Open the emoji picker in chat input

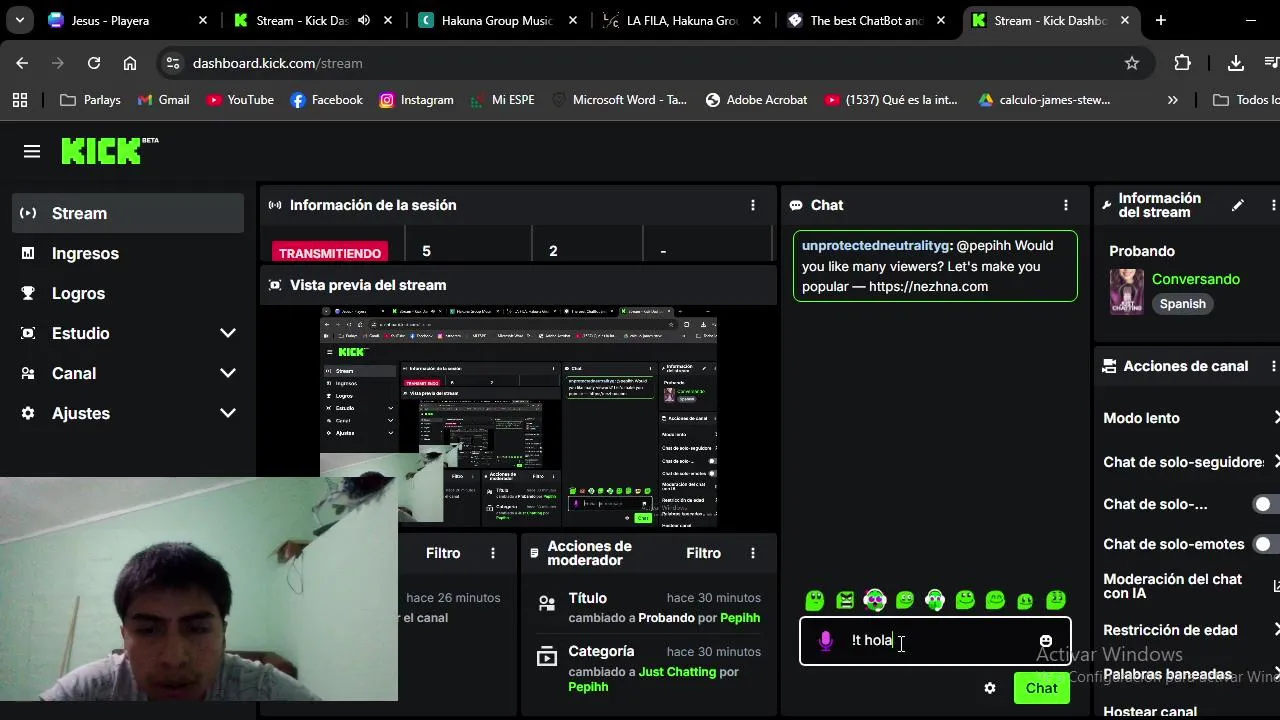[x=1046, y=641]
